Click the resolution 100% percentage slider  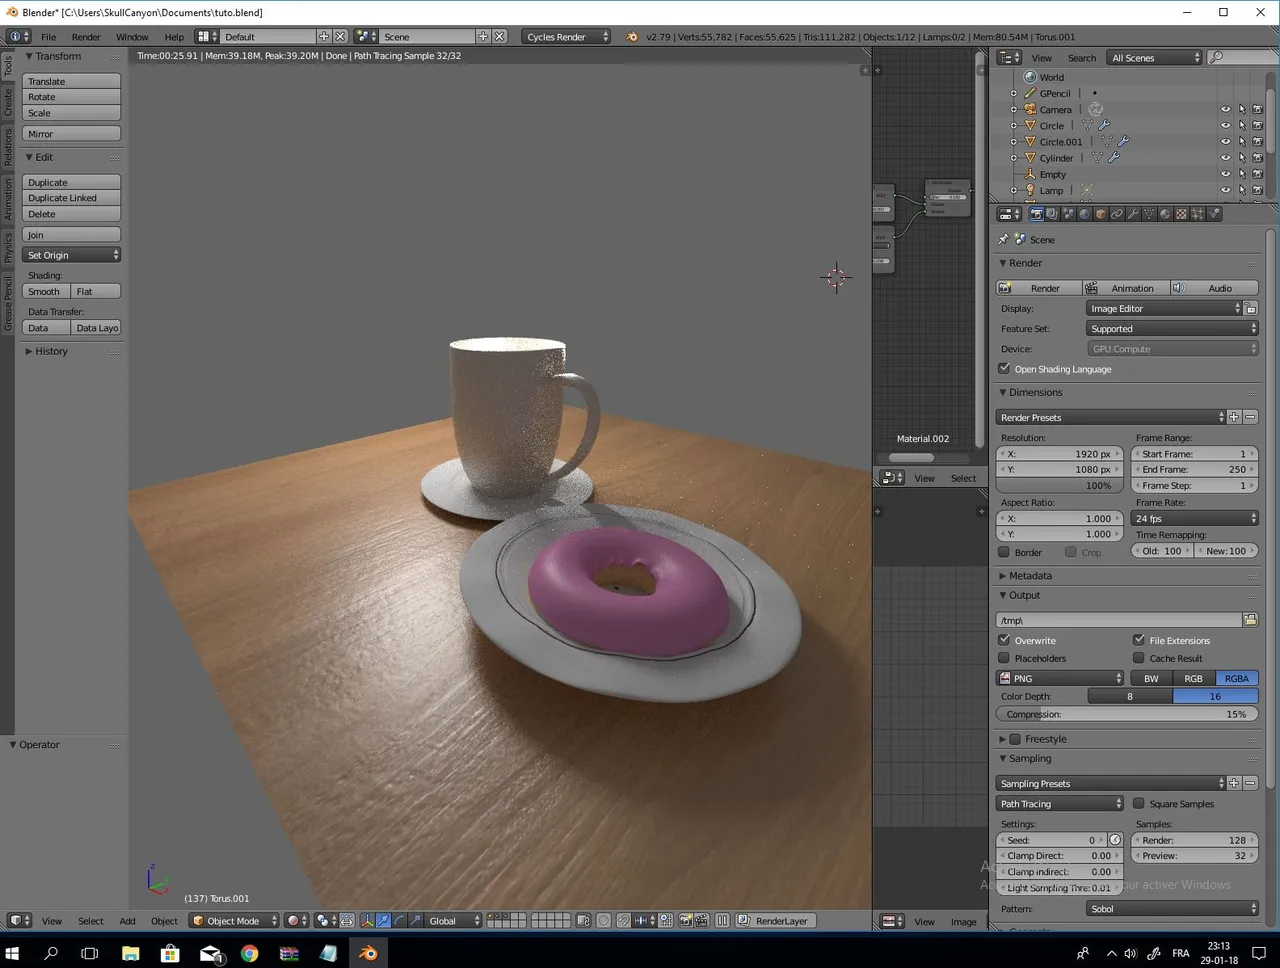point(1060,486)
